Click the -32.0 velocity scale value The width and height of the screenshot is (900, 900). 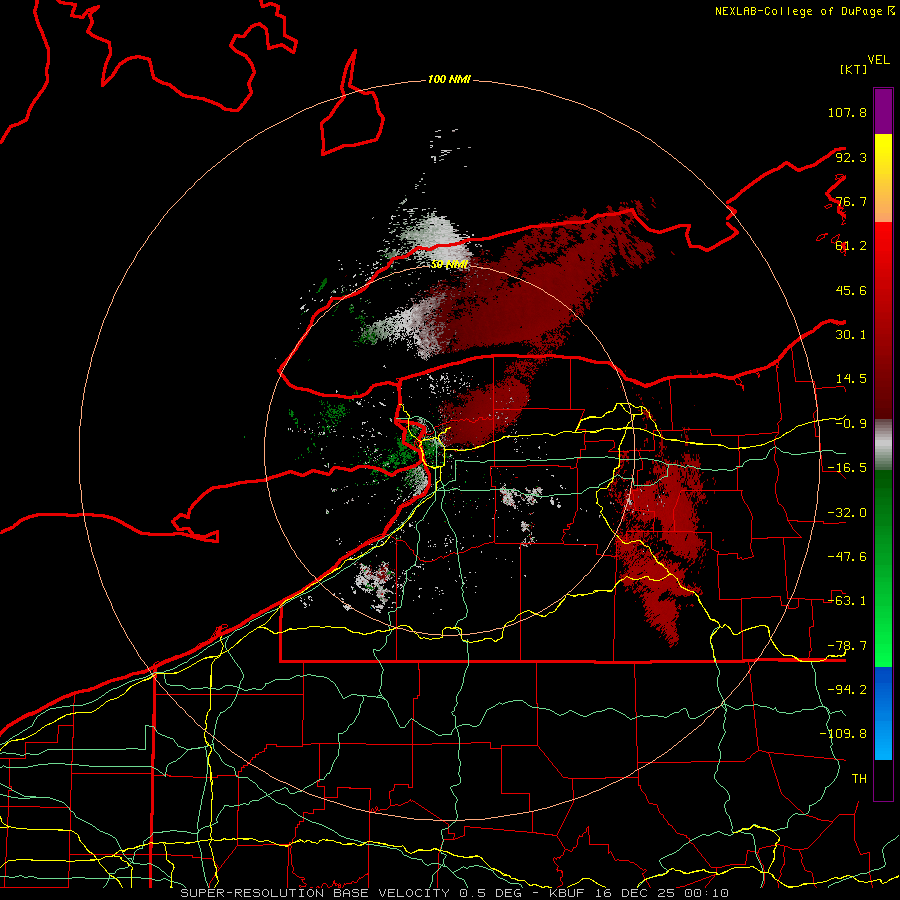(x=847, y=513)
